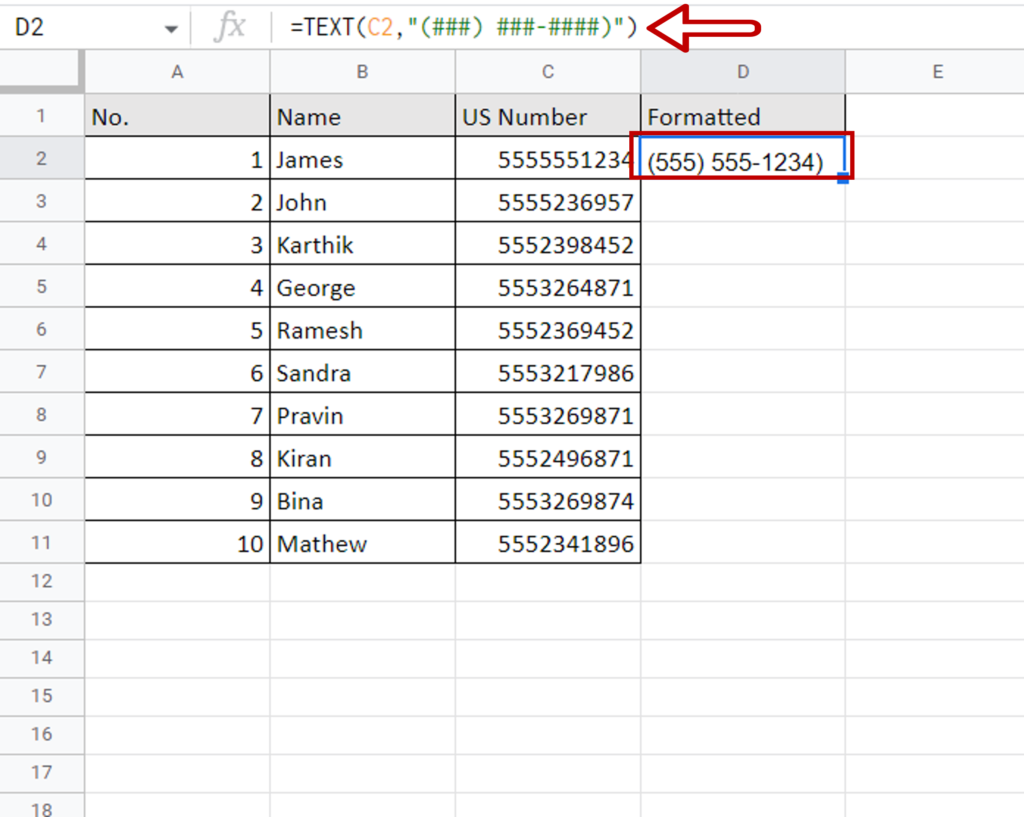Click cell with number 5552496871
The image size is (1024, 817).
tap(548, 457)
